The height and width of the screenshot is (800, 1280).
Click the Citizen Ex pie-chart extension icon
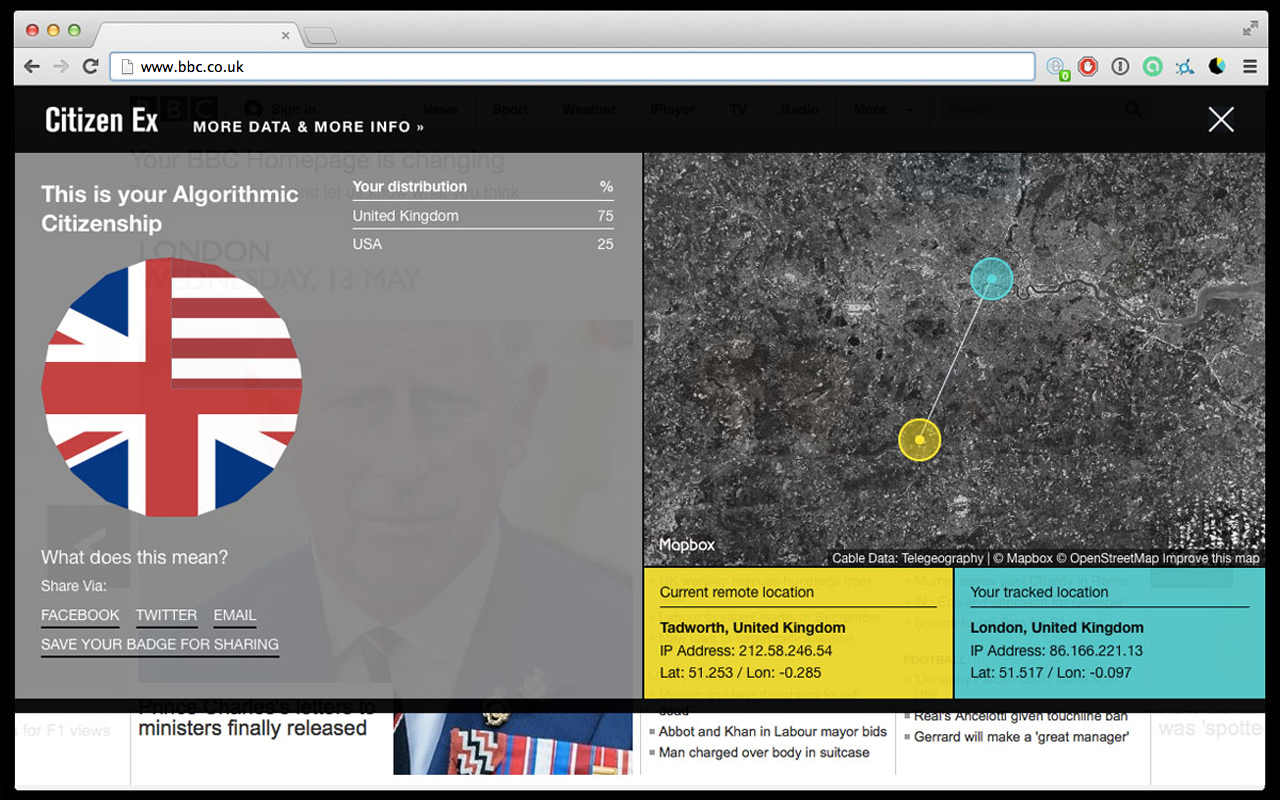click(x=1217, y=67)
